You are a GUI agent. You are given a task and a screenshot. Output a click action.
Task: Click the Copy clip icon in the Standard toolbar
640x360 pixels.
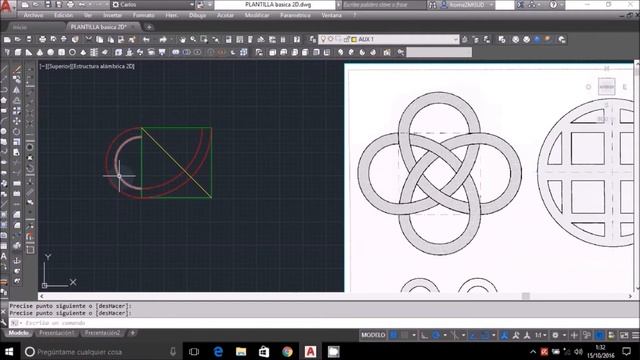click(100, 40)
